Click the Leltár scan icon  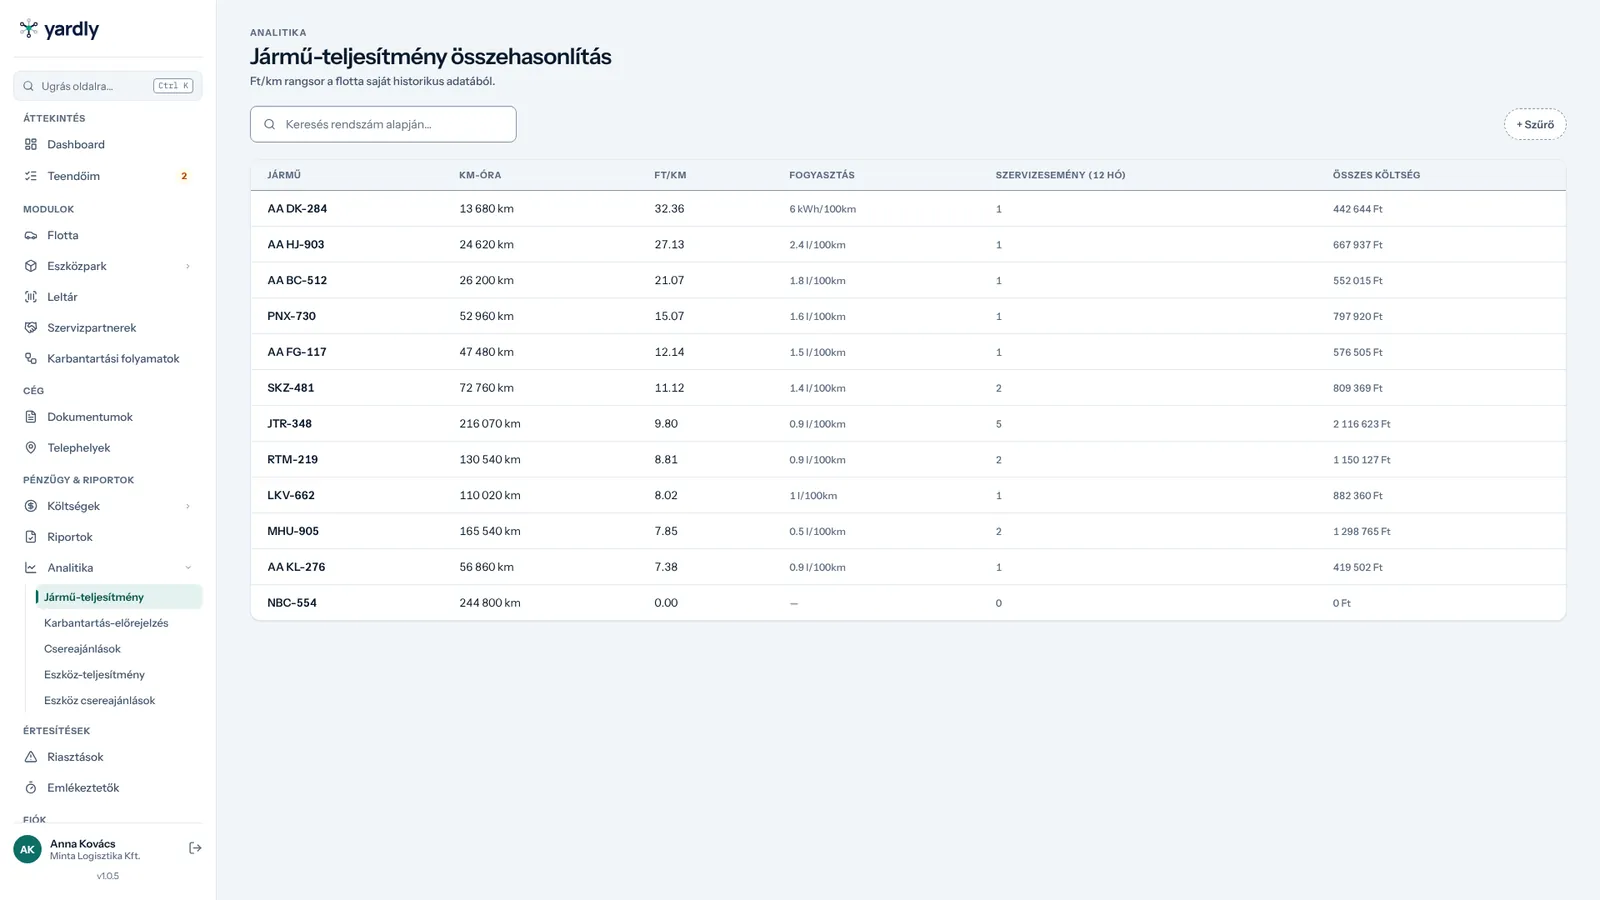[x=31, y=297]
